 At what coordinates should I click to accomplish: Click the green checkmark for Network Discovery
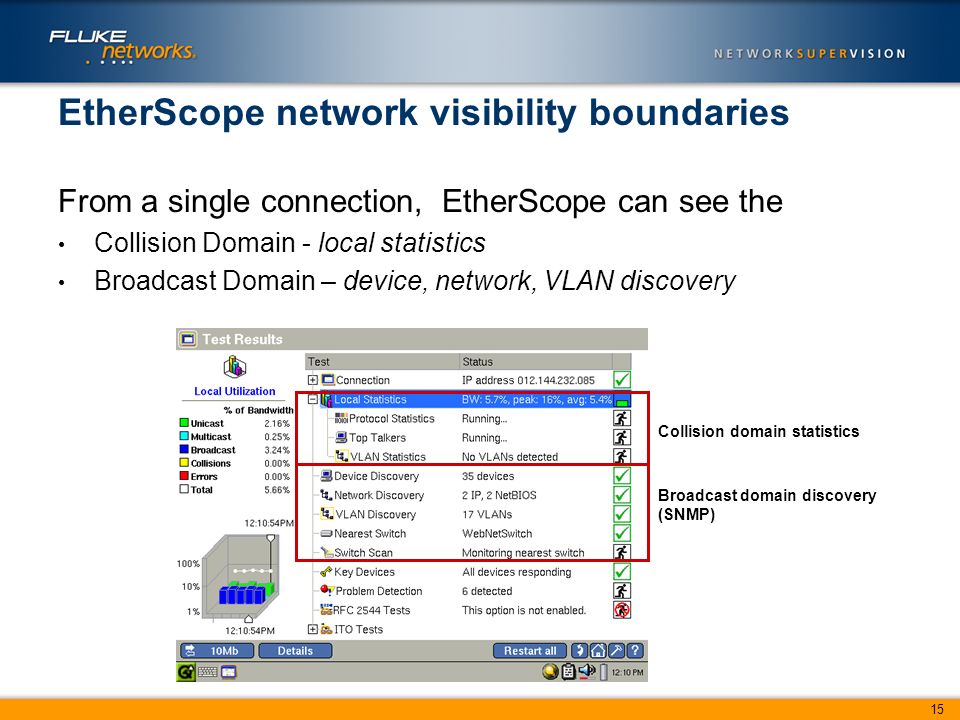click(x=621, y=495)
